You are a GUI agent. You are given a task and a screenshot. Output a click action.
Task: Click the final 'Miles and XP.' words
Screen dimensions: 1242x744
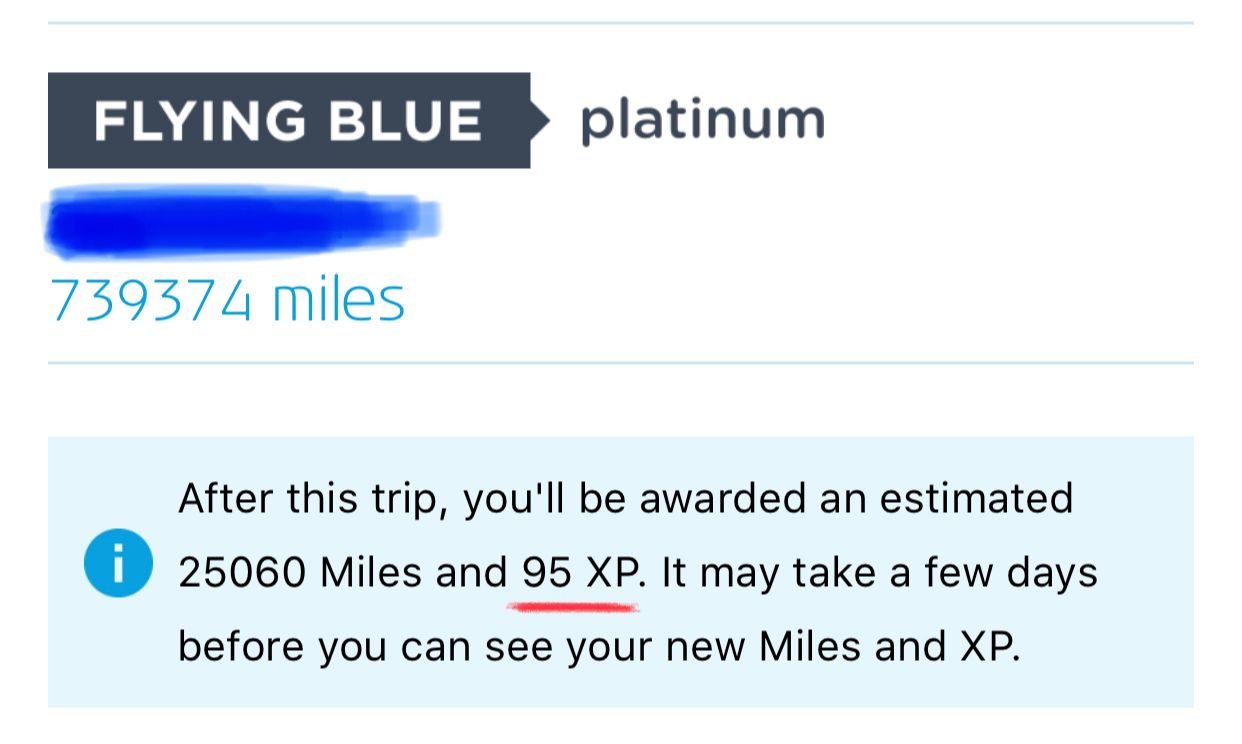pos(891,647)
